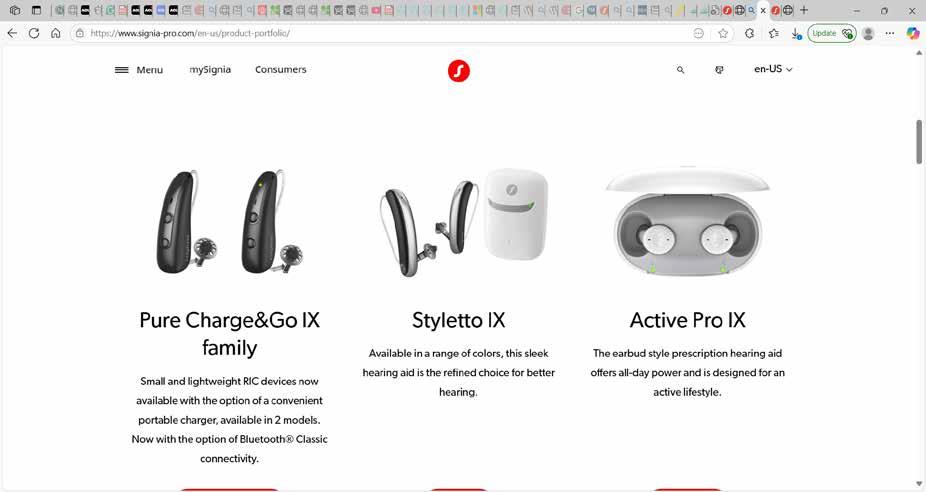Open the hamburger Menu icon
The height and width of the screenshot is (492, 926).
(x=122, y=70)
